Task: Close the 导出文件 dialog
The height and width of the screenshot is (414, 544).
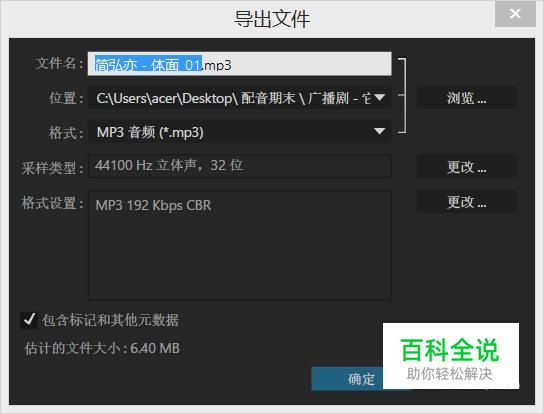Action: 515,14
